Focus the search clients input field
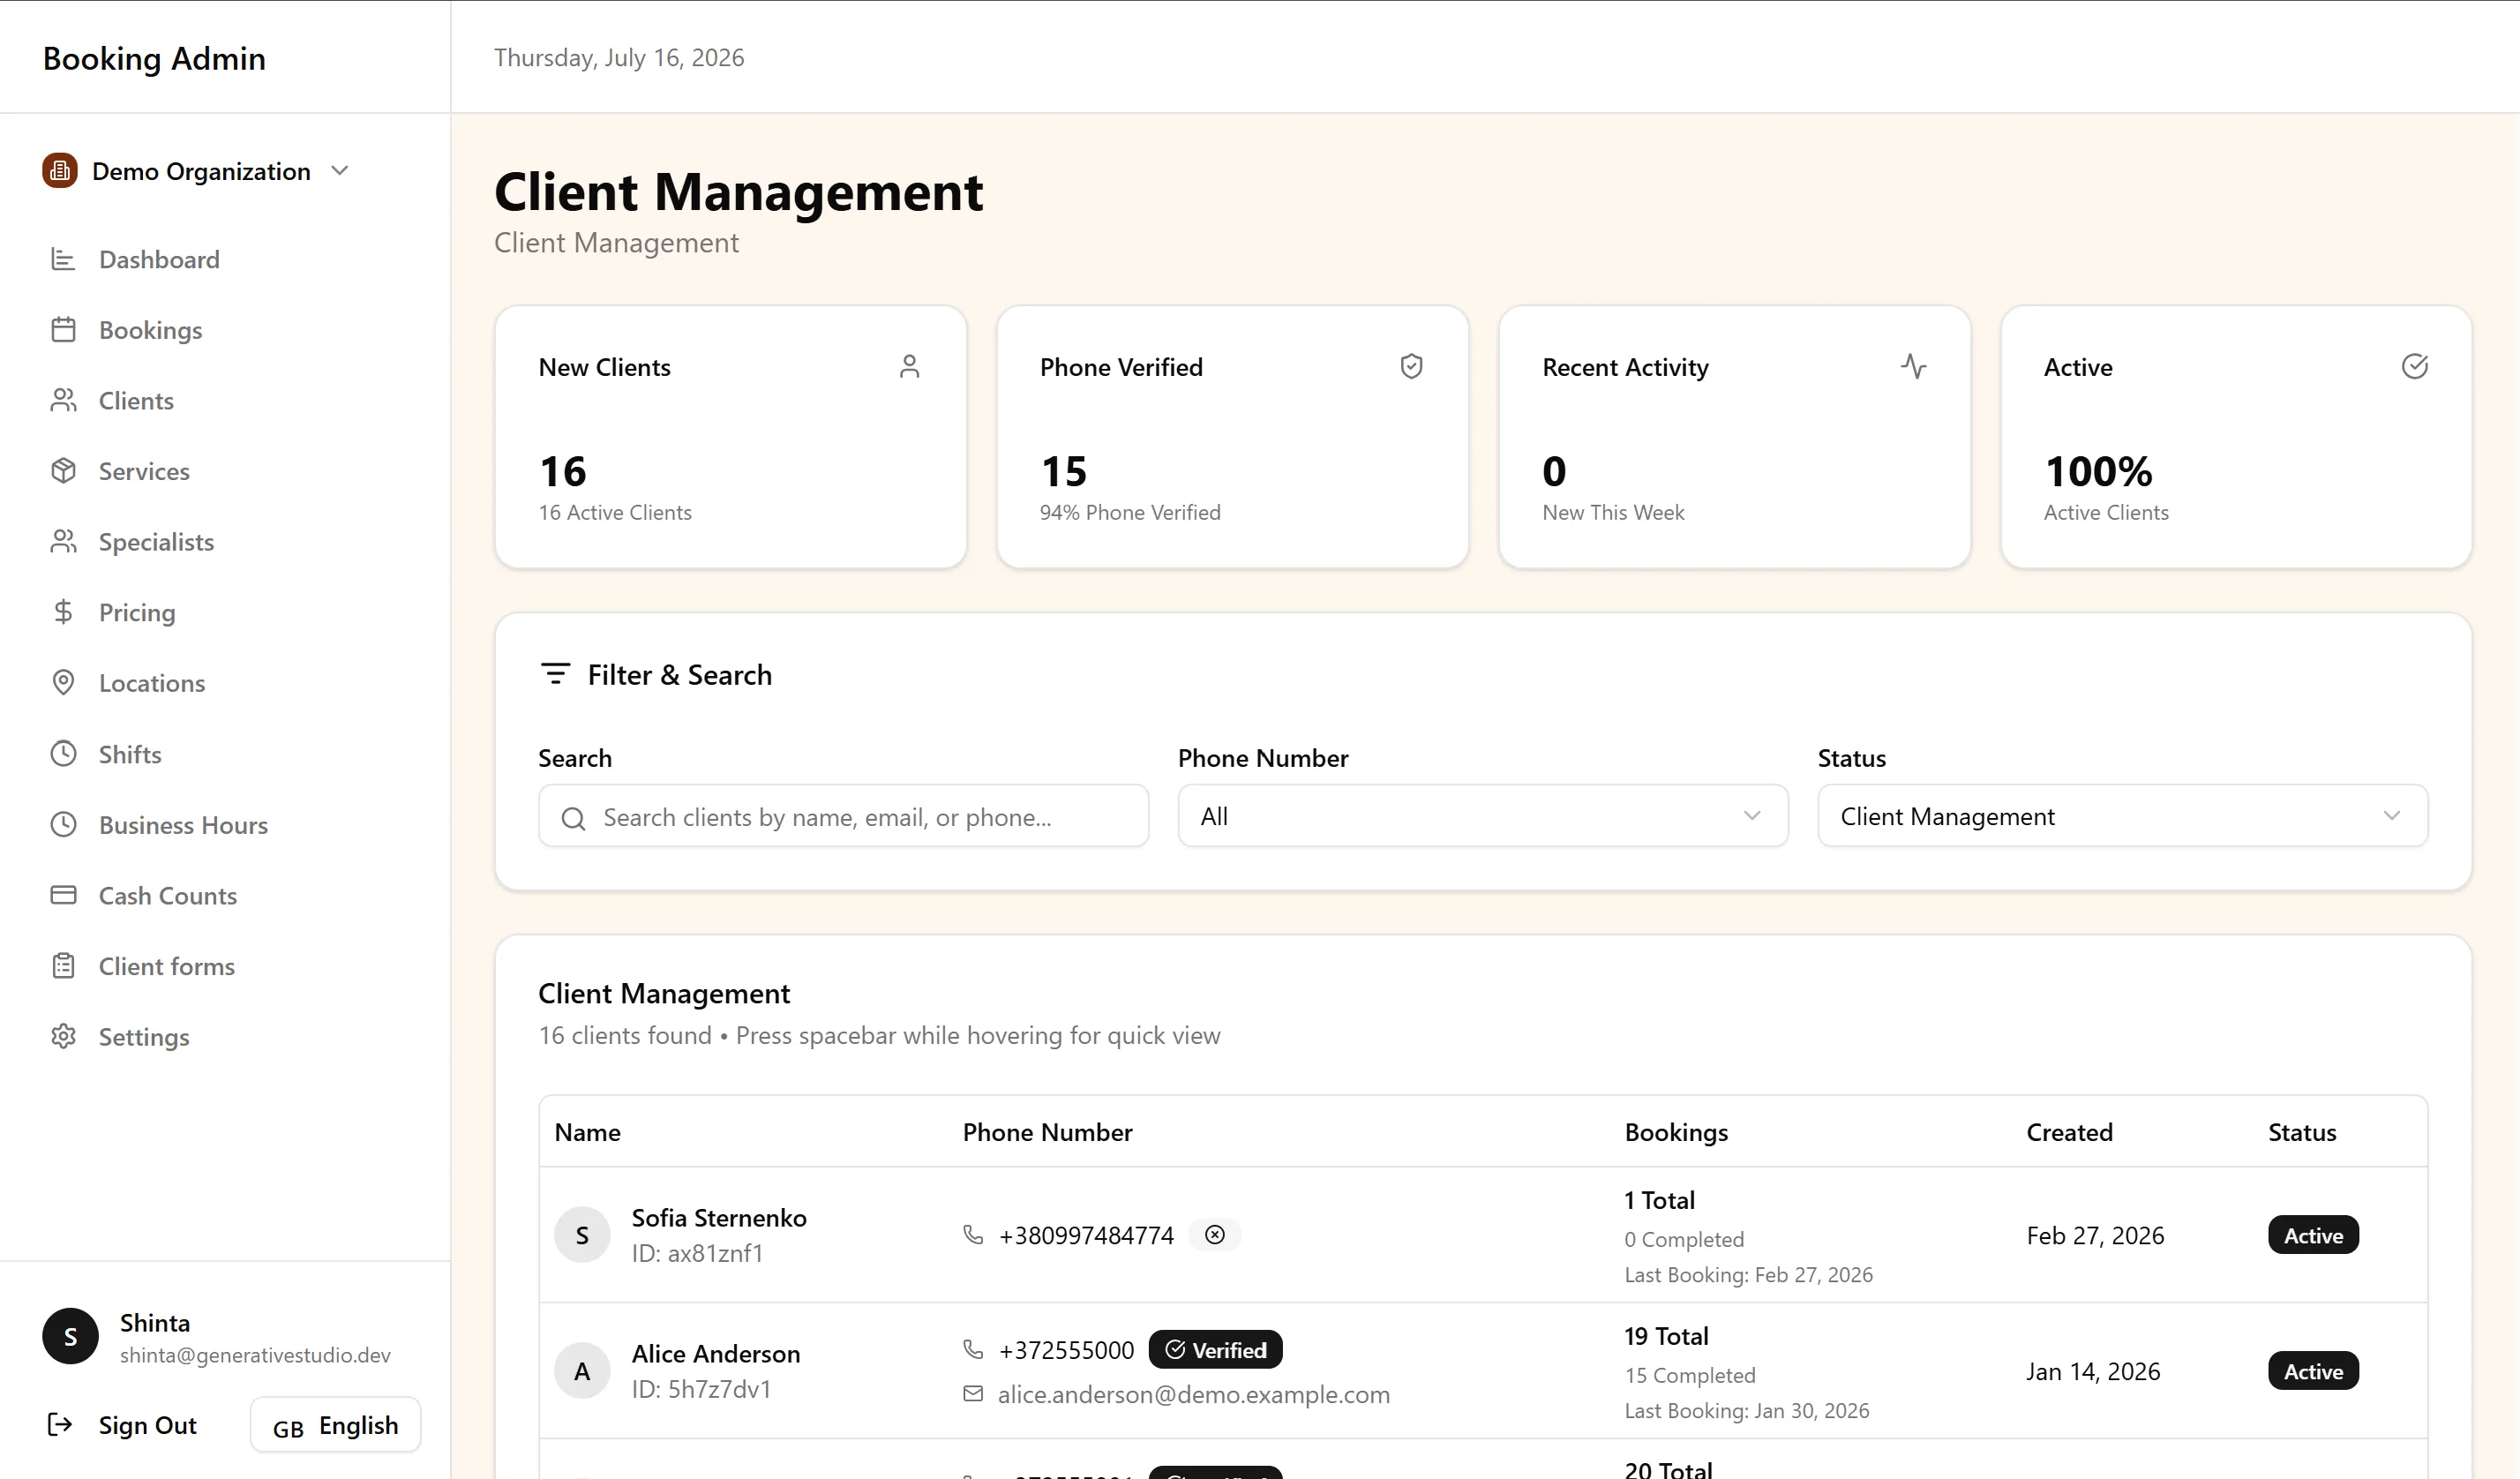Image resolution: width=2520 pixels, height=1479 pixels. (843, 816)
